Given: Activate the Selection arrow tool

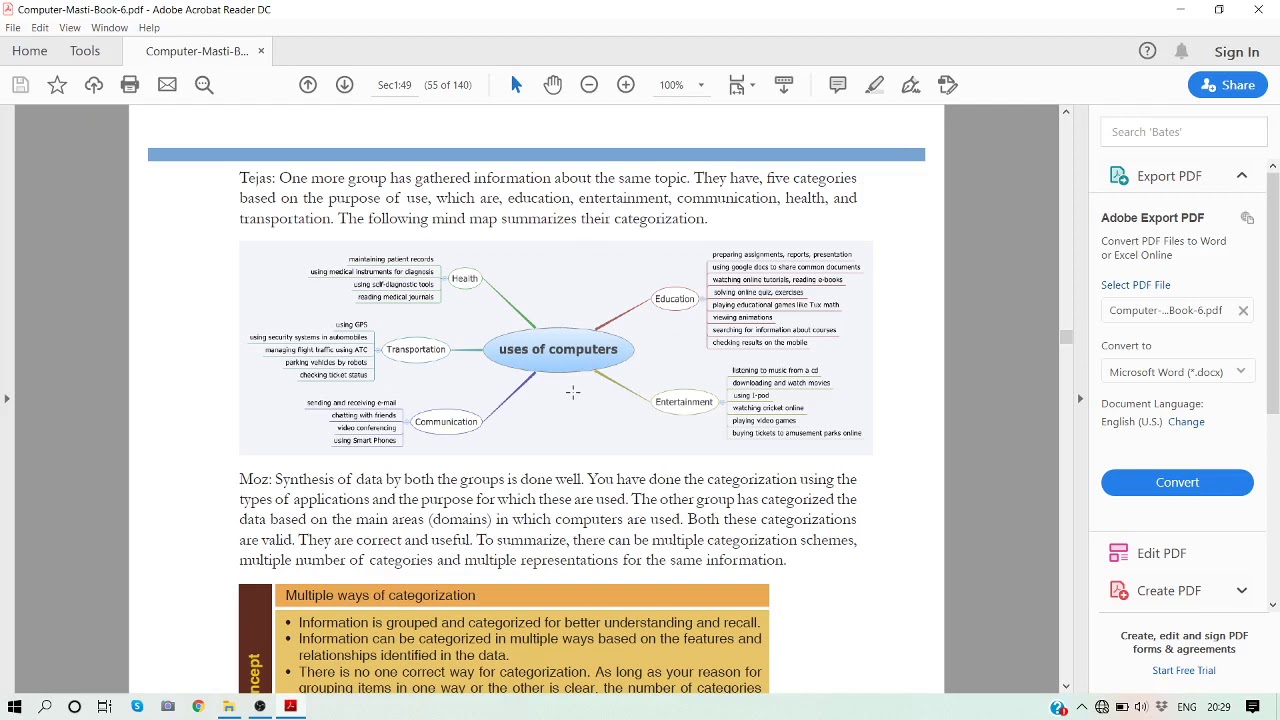Looking at the screenshot, I should pos(516,85).
